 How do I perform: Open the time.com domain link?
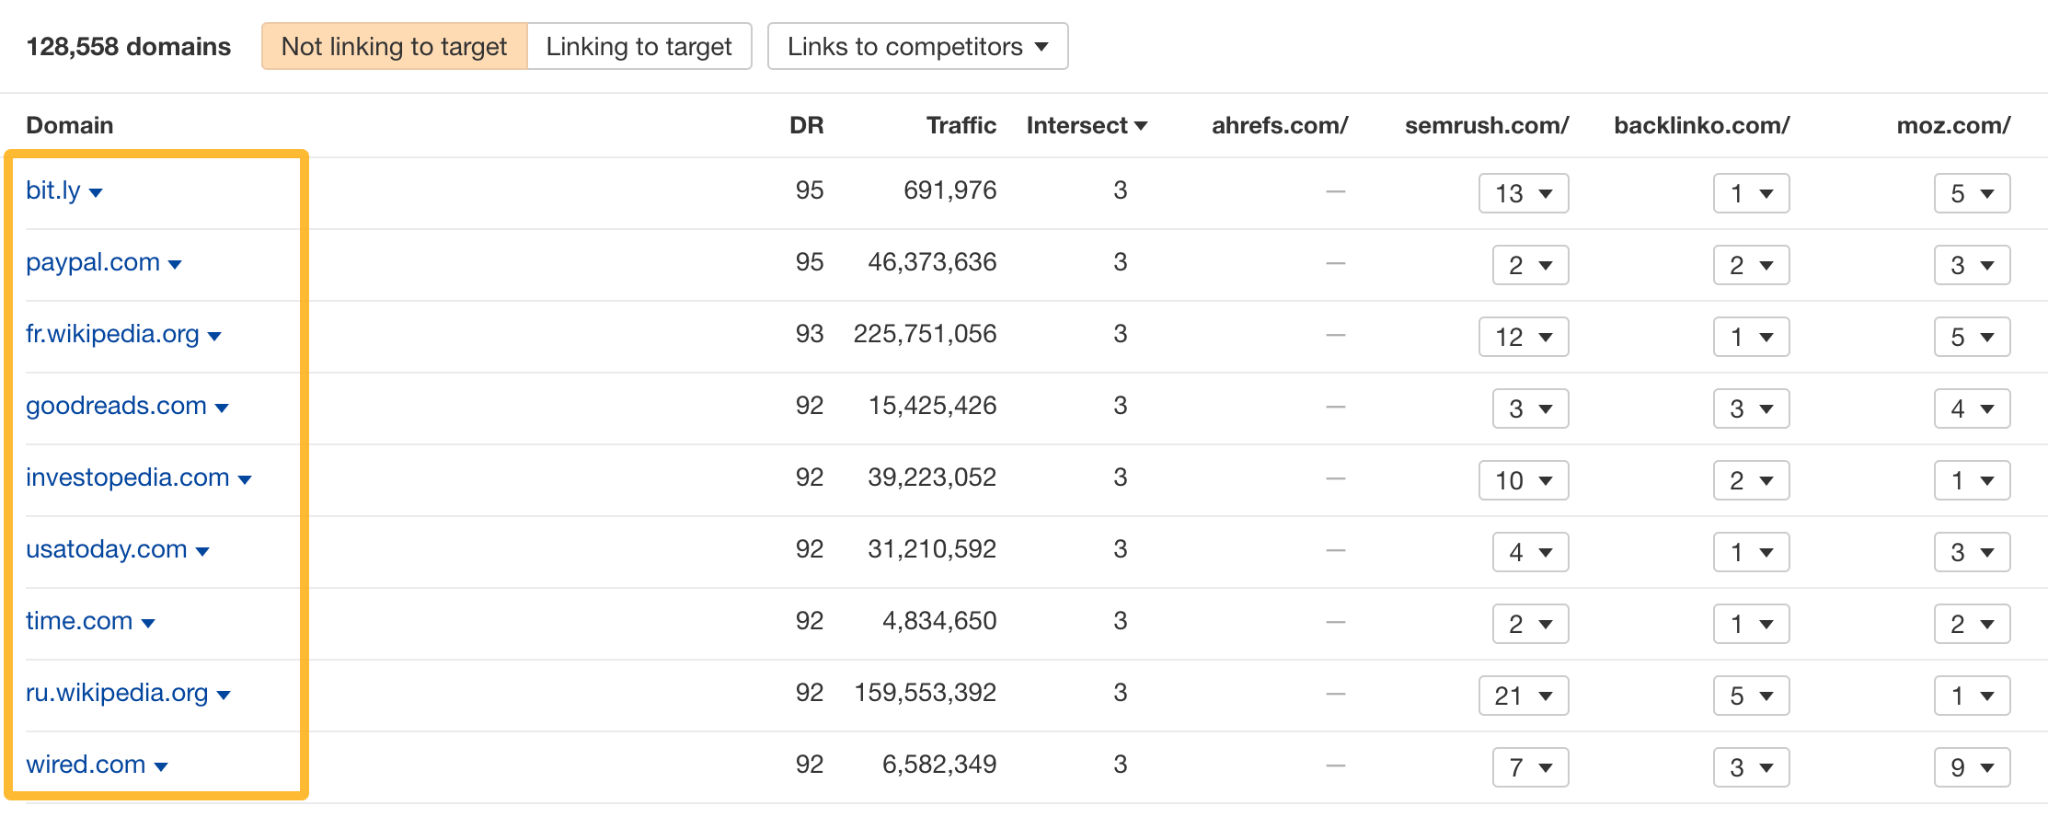point(78,621)
